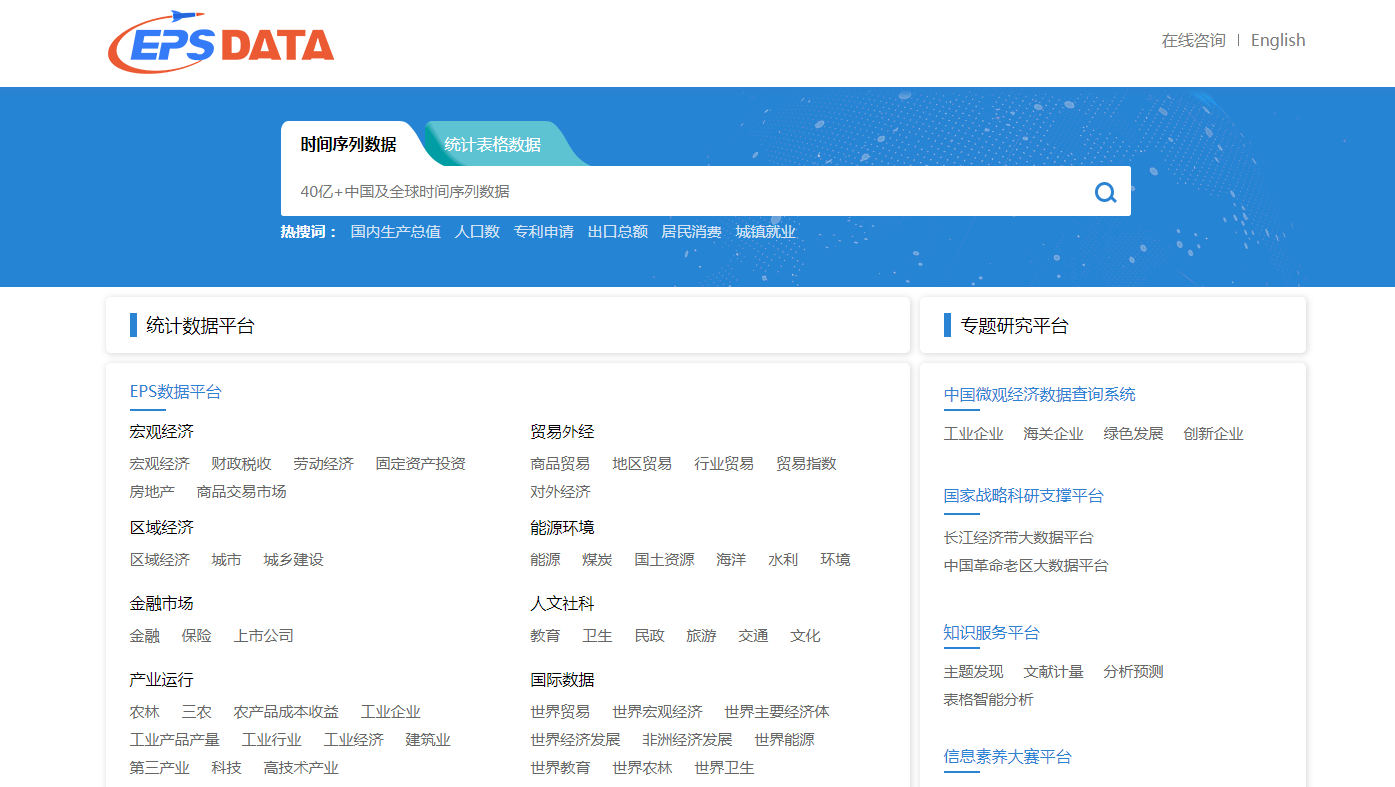Open 文献计量 under 知识服务平台
Viewport: 1395px width, 787px height.
[x=1053, y=672]
